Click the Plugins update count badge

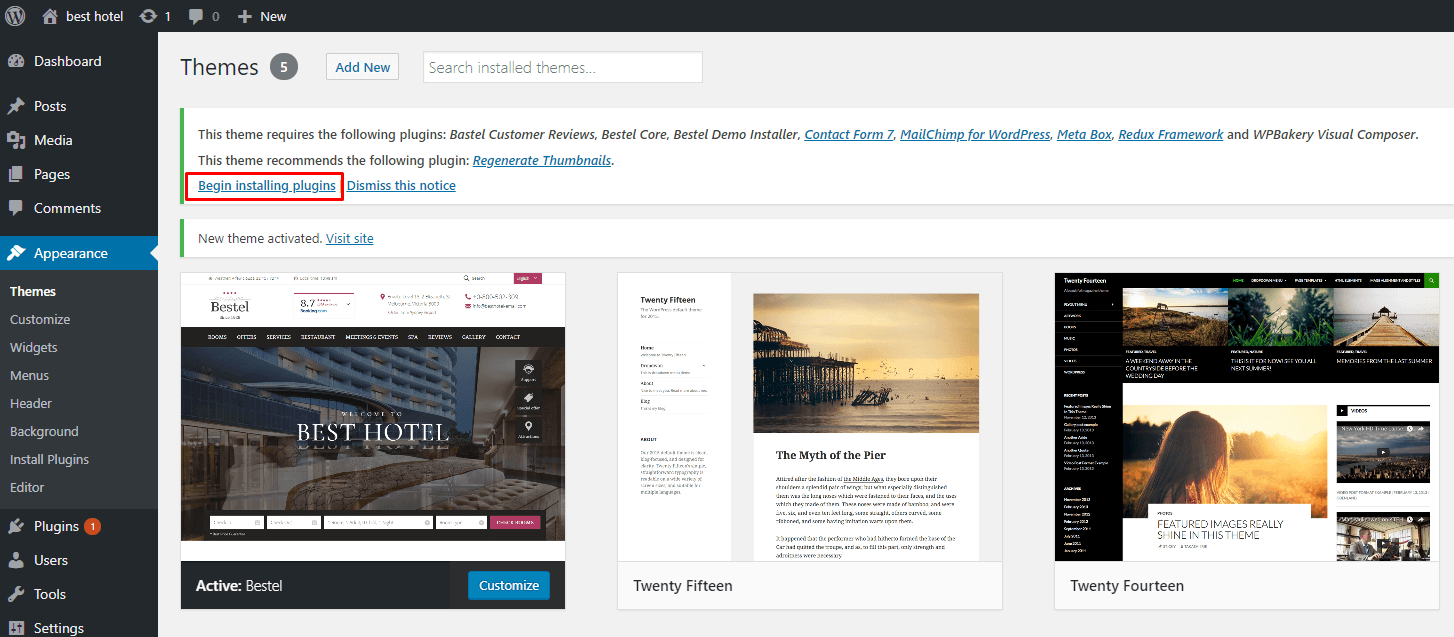click(x=92, y=526)
